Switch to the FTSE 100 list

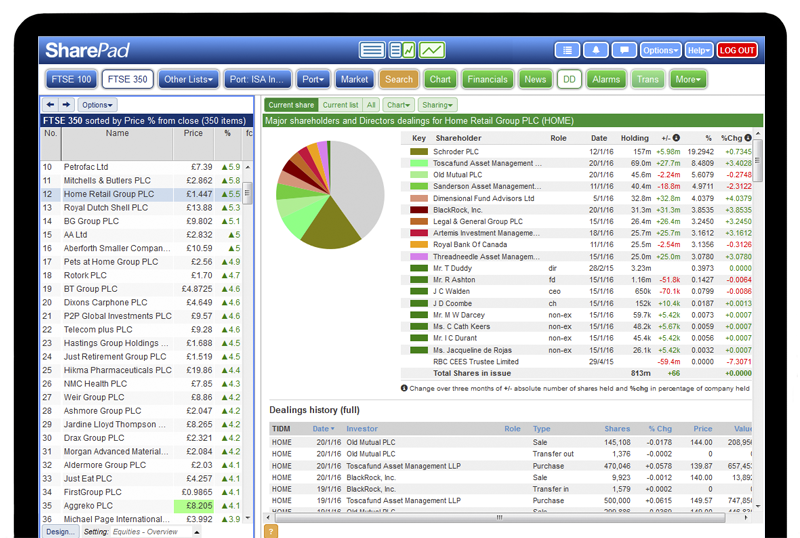coord(70,79)
